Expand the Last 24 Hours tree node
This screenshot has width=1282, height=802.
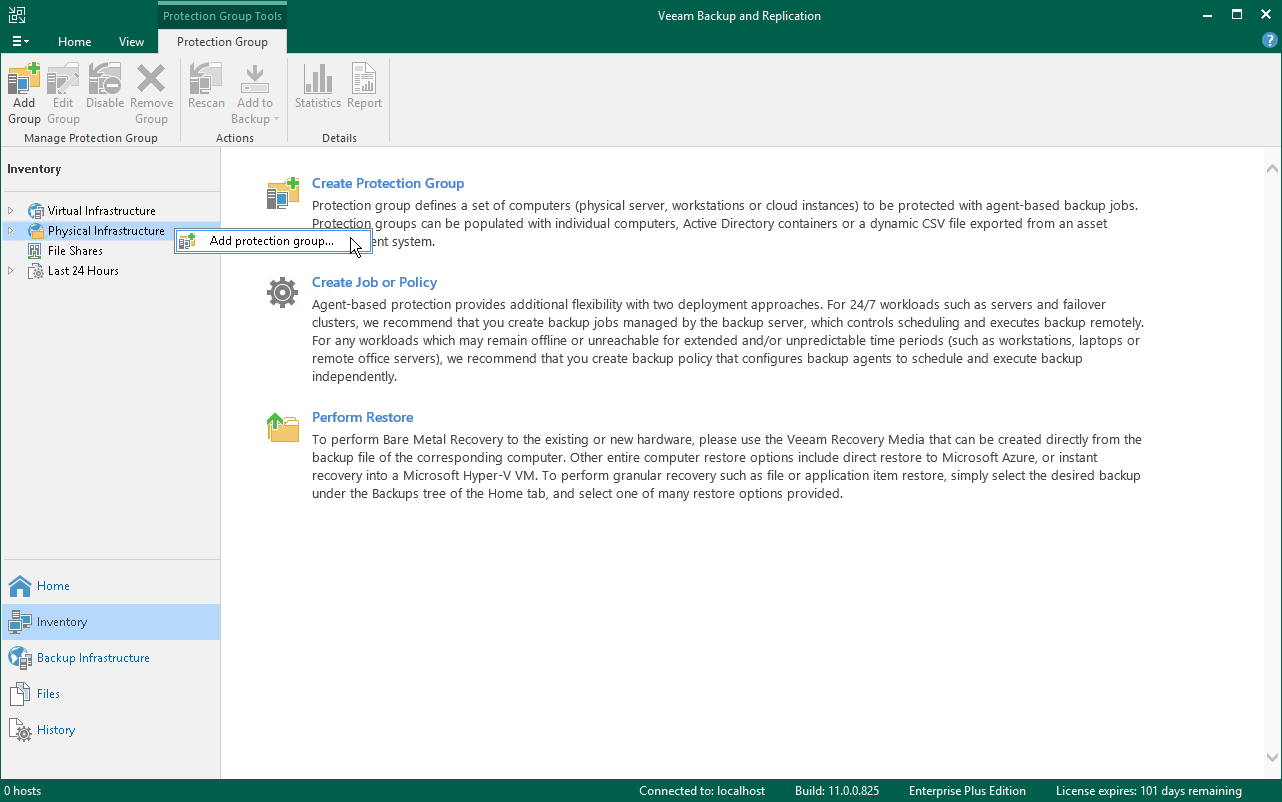coord(11,271)
